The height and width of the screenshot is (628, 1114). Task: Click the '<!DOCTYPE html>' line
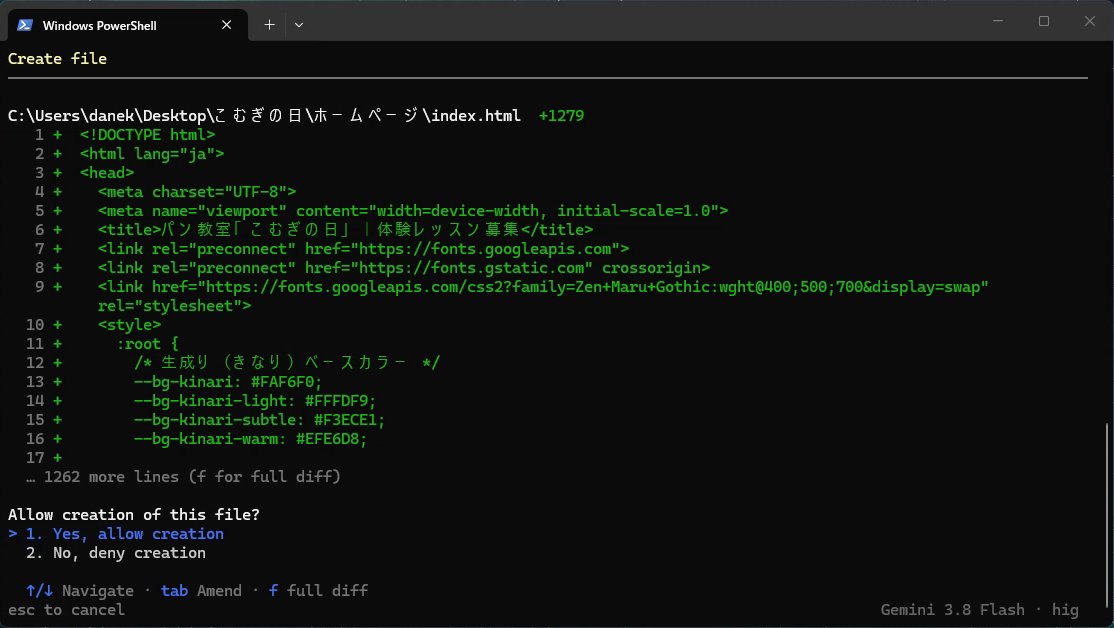pos(147,134)
